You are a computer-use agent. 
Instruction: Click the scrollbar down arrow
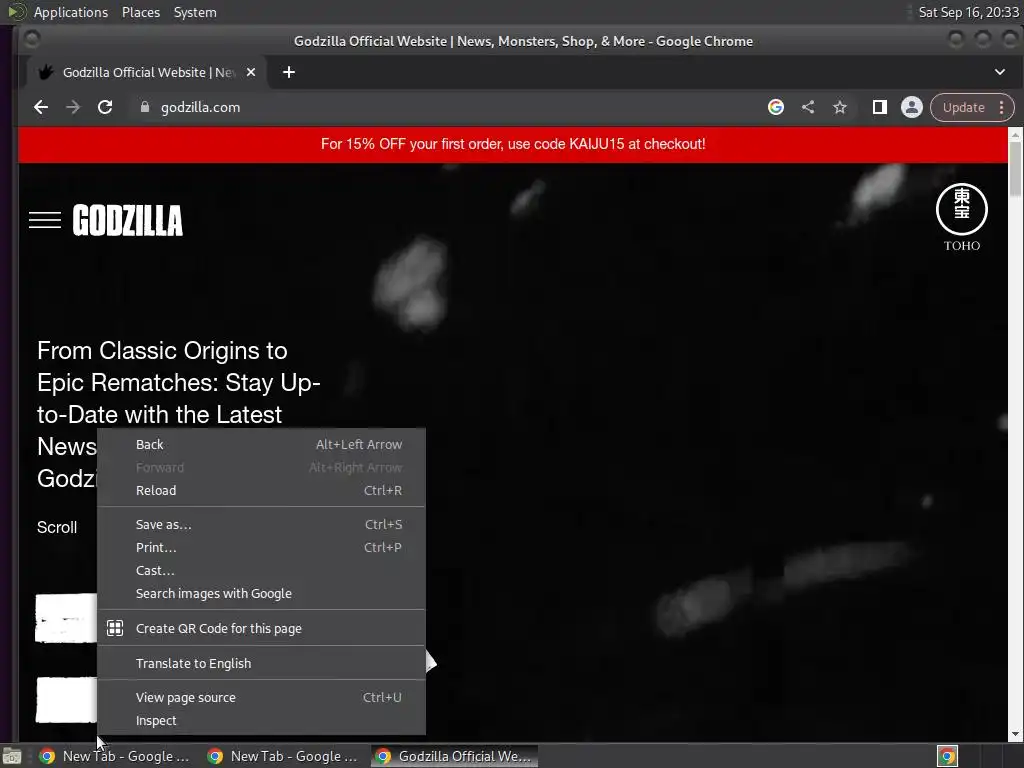point(1015,735)
